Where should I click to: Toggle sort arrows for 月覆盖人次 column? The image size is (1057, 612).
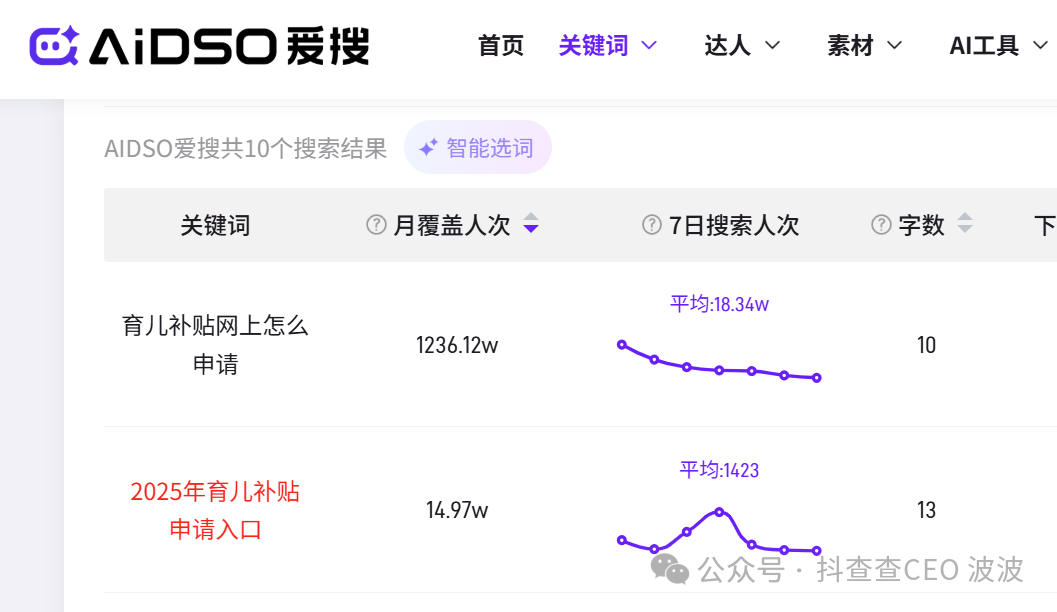click(x=531, y=225)
